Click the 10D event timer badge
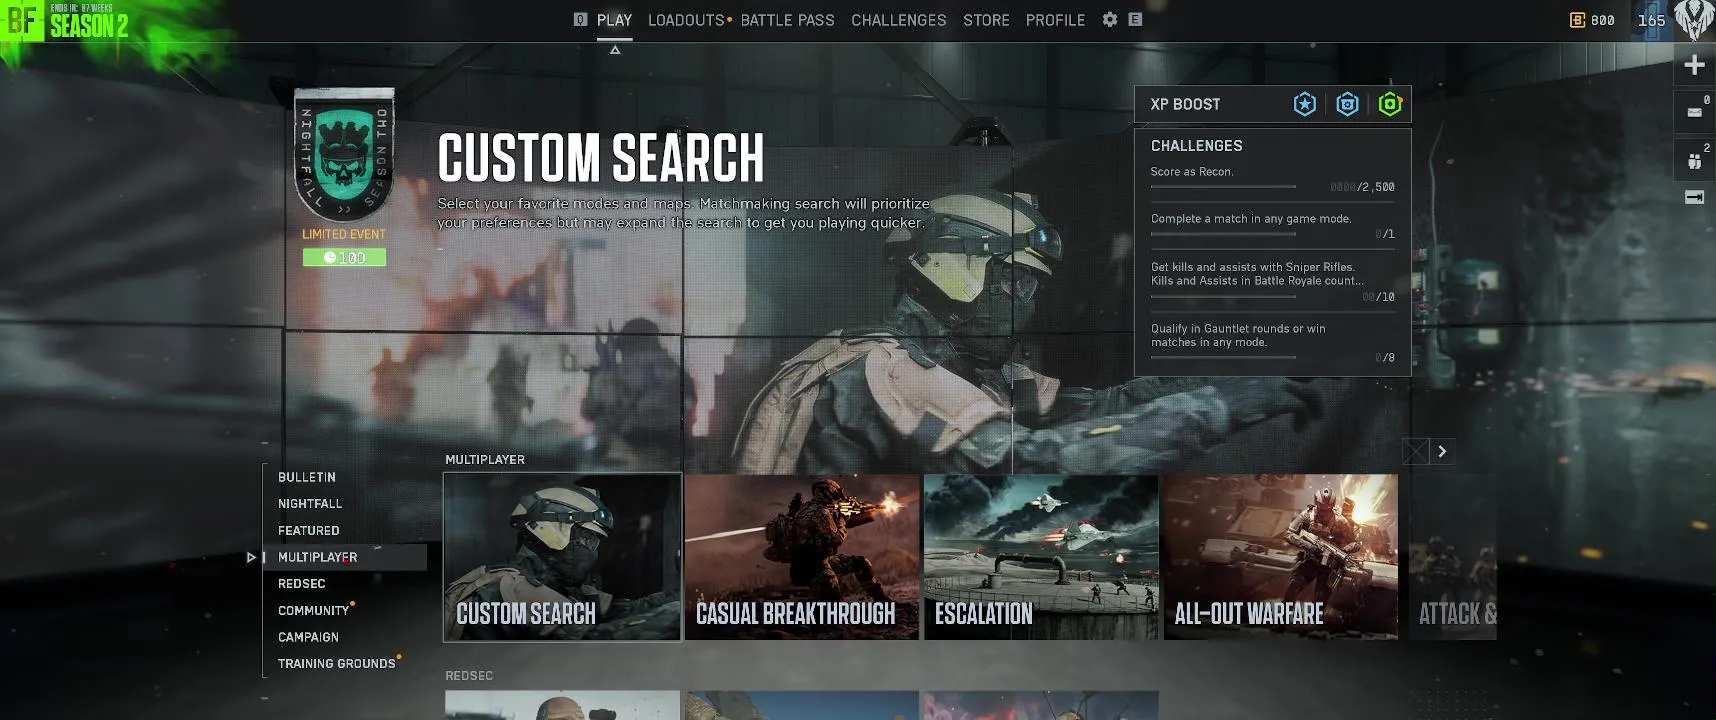This screenshot has height=720, width=1716. click(x=344, y=258)
